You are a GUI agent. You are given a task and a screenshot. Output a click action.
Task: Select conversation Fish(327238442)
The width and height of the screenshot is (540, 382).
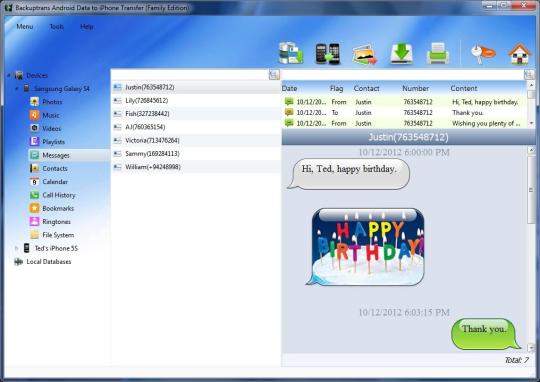196,114
